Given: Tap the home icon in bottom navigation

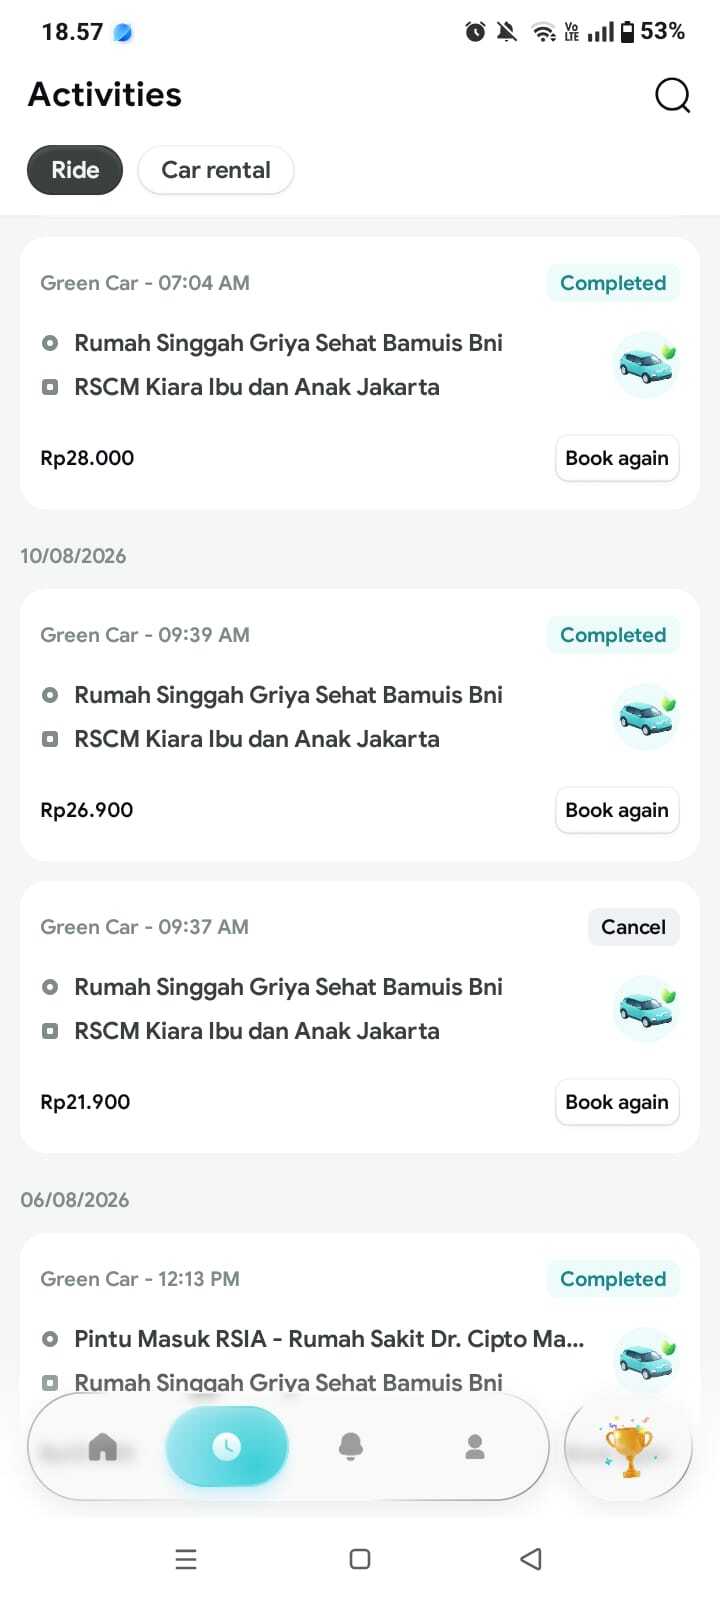Looking at the screenshot, I should pos(103,1446).
